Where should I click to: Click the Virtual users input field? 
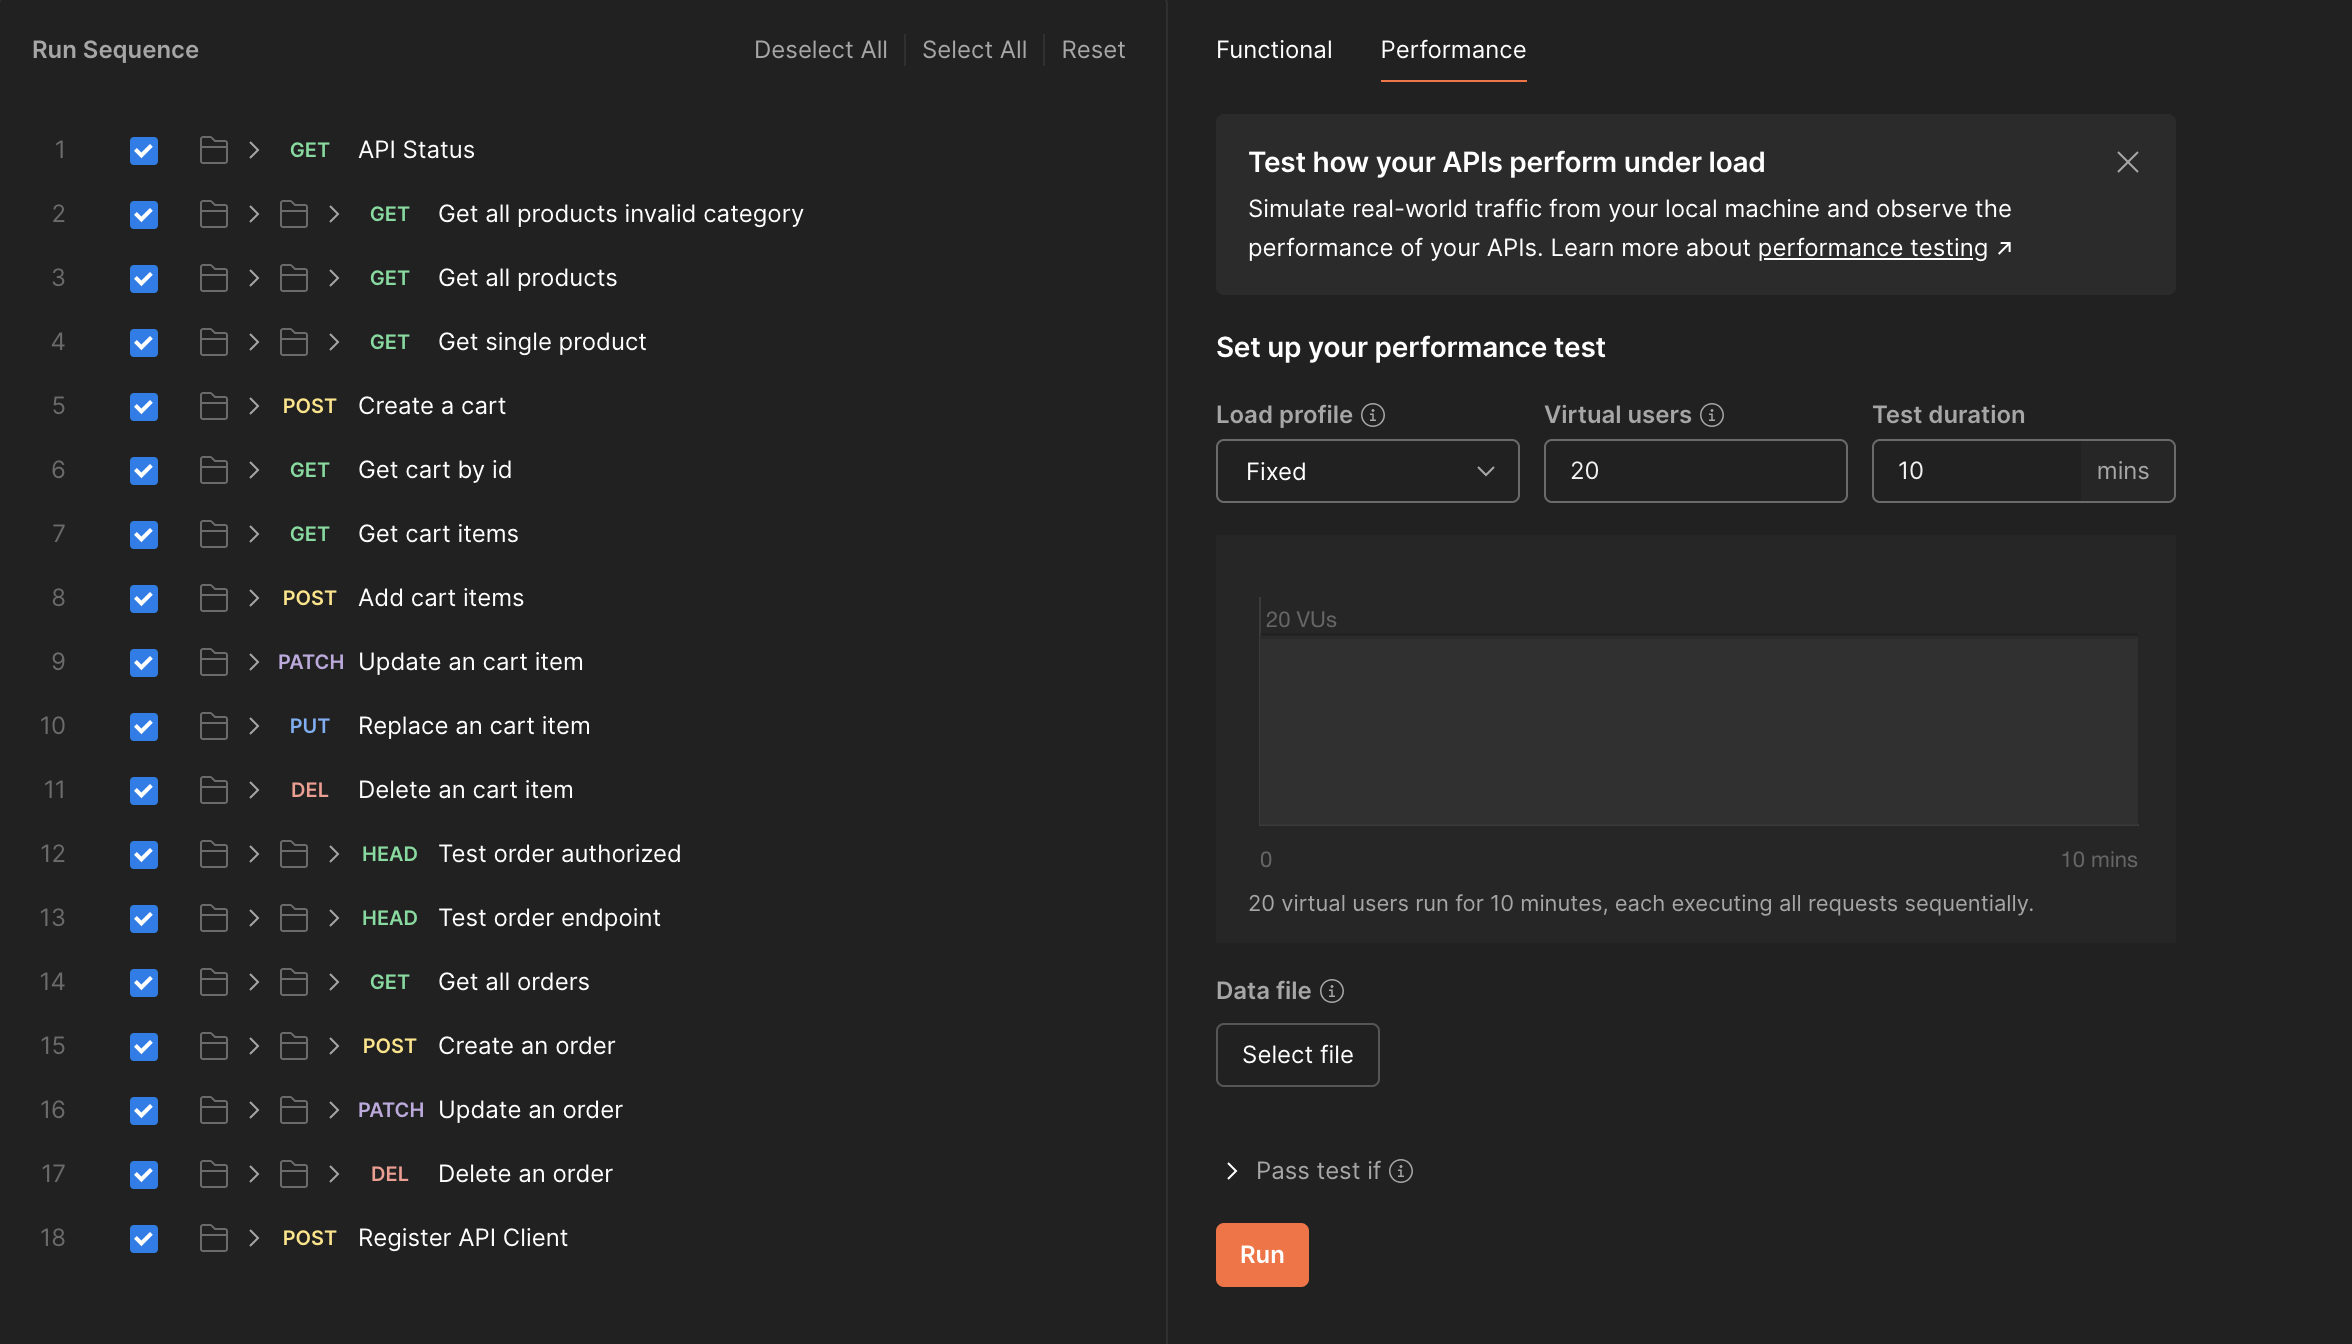[1695, 471]
